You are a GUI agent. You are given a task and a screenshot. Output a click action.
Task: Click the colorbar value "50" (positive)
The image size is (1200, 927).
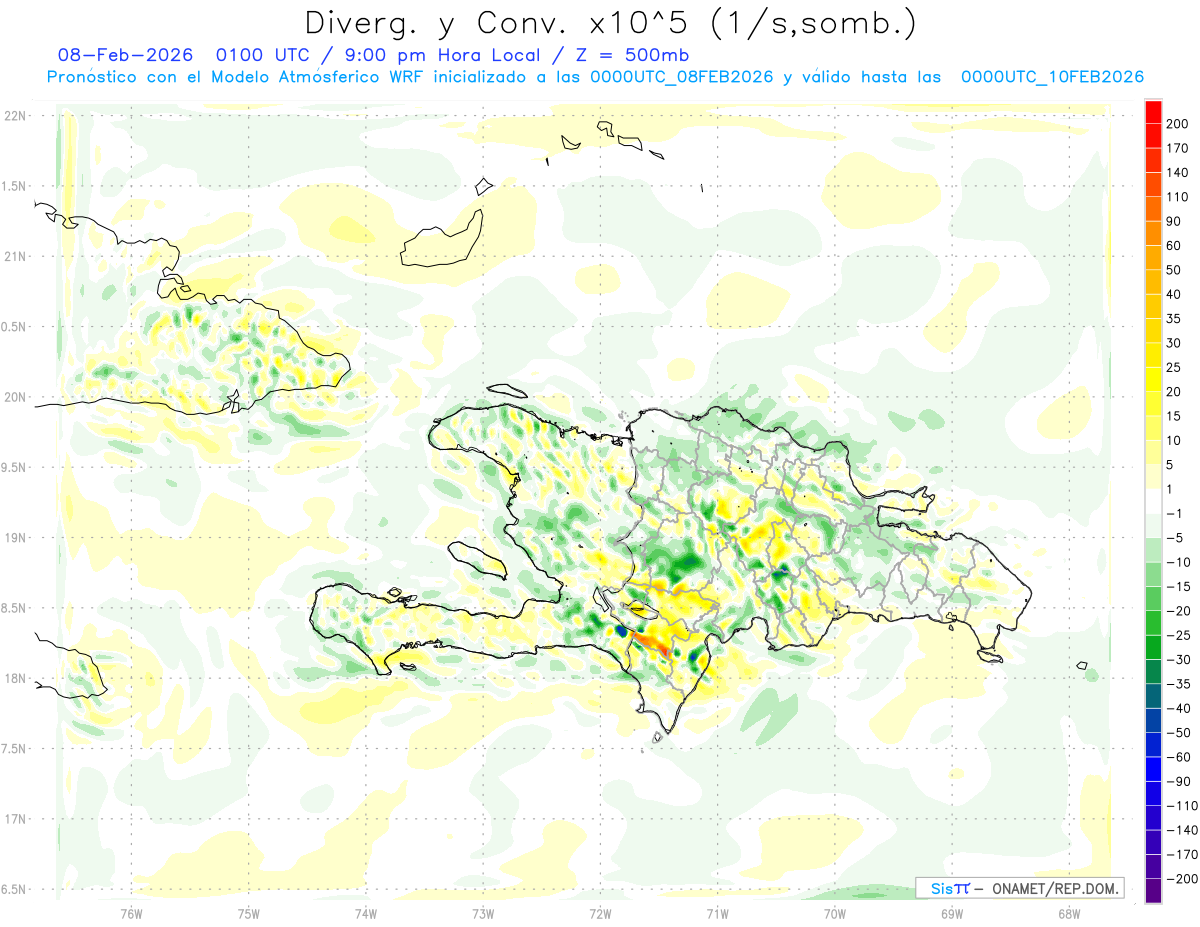coord(1174,270)
